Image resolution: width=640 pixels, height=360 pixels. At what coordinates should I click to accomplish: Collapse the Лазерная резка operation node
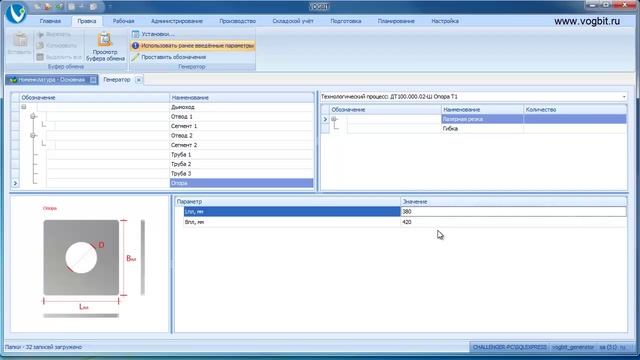click(x=334, y=119)
